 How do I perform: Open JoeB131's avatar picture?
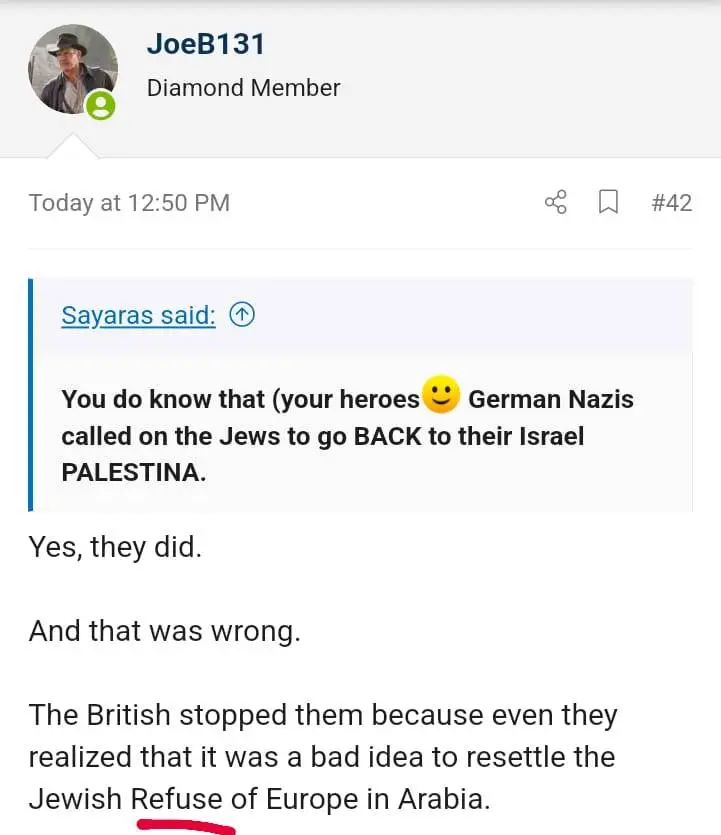72,70
